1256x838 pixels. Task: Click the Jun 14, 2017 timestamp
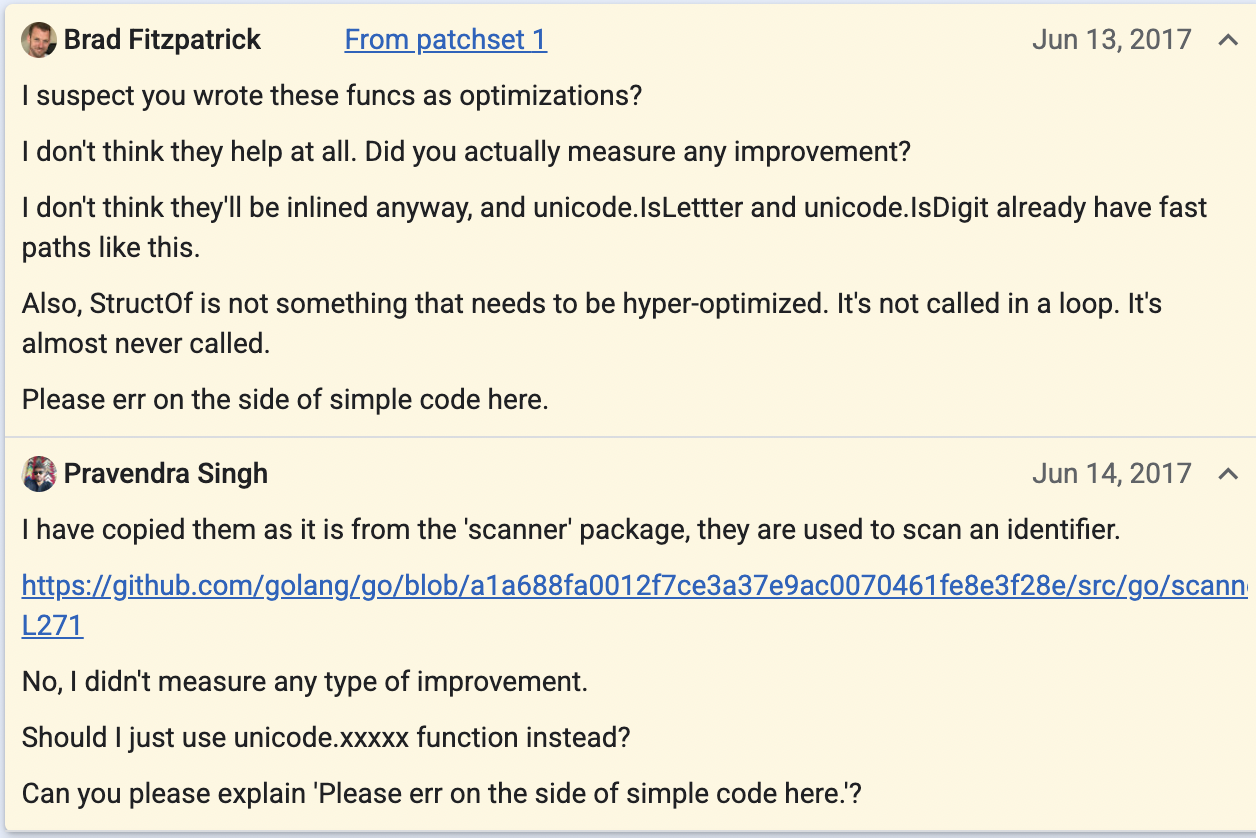pyautogui.click(x=1111, y=473)
